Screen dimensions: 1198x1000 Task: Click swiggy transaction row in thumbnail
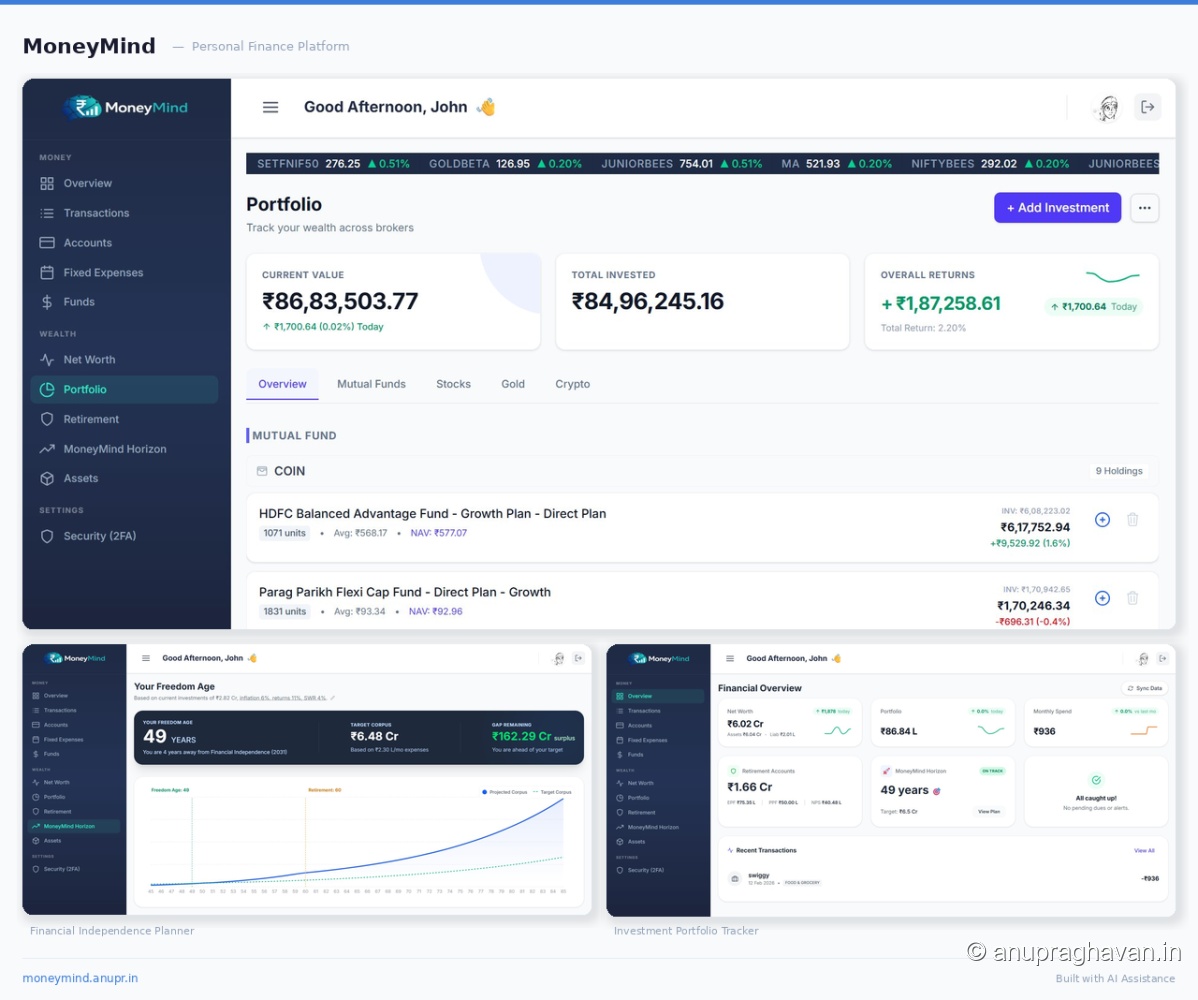[943, 879]
